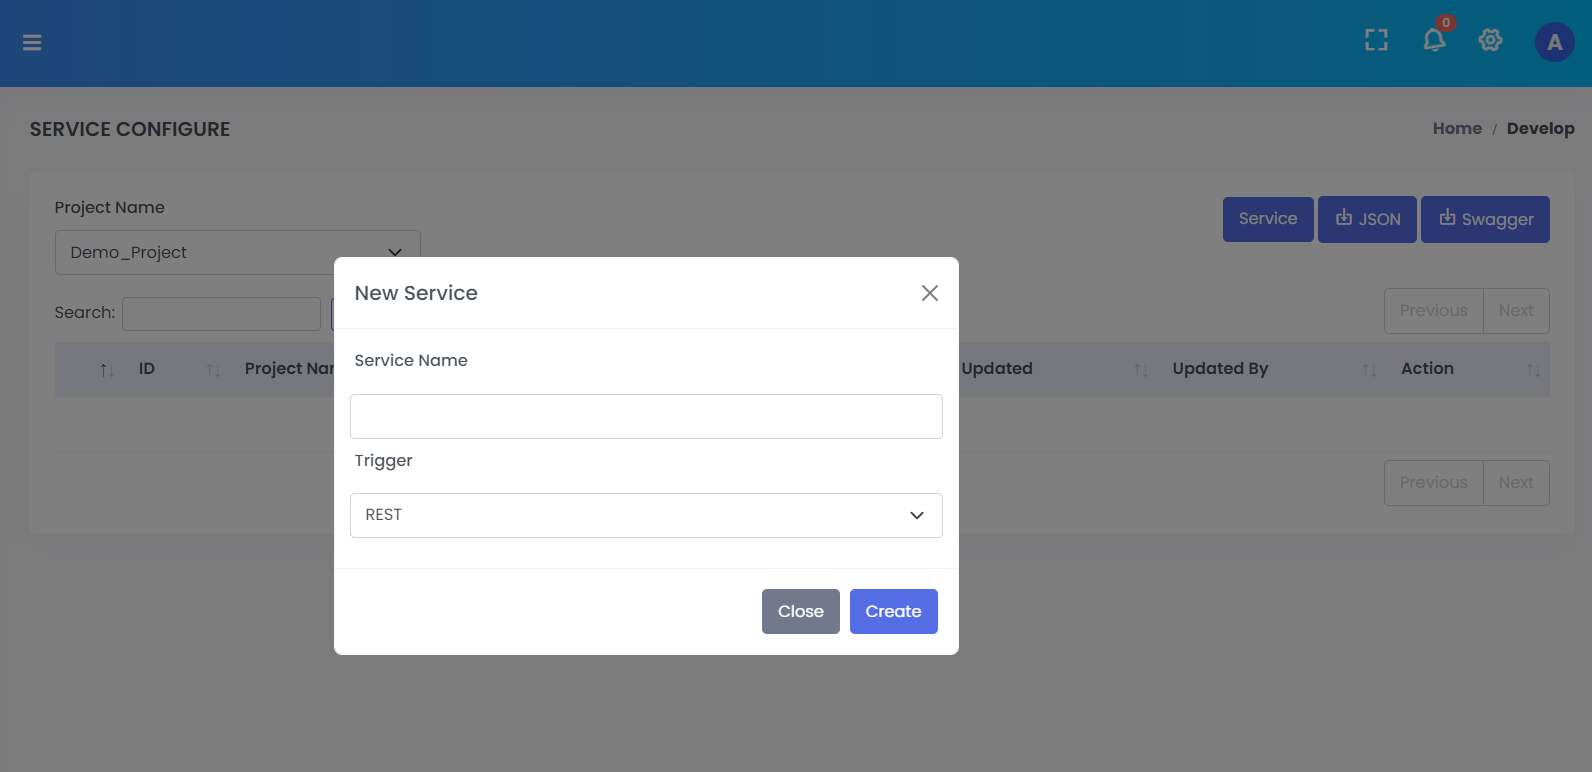This screenshot has height=772, width=1592.
Task: Open user avatar A menu
Action: [1554, 42]
